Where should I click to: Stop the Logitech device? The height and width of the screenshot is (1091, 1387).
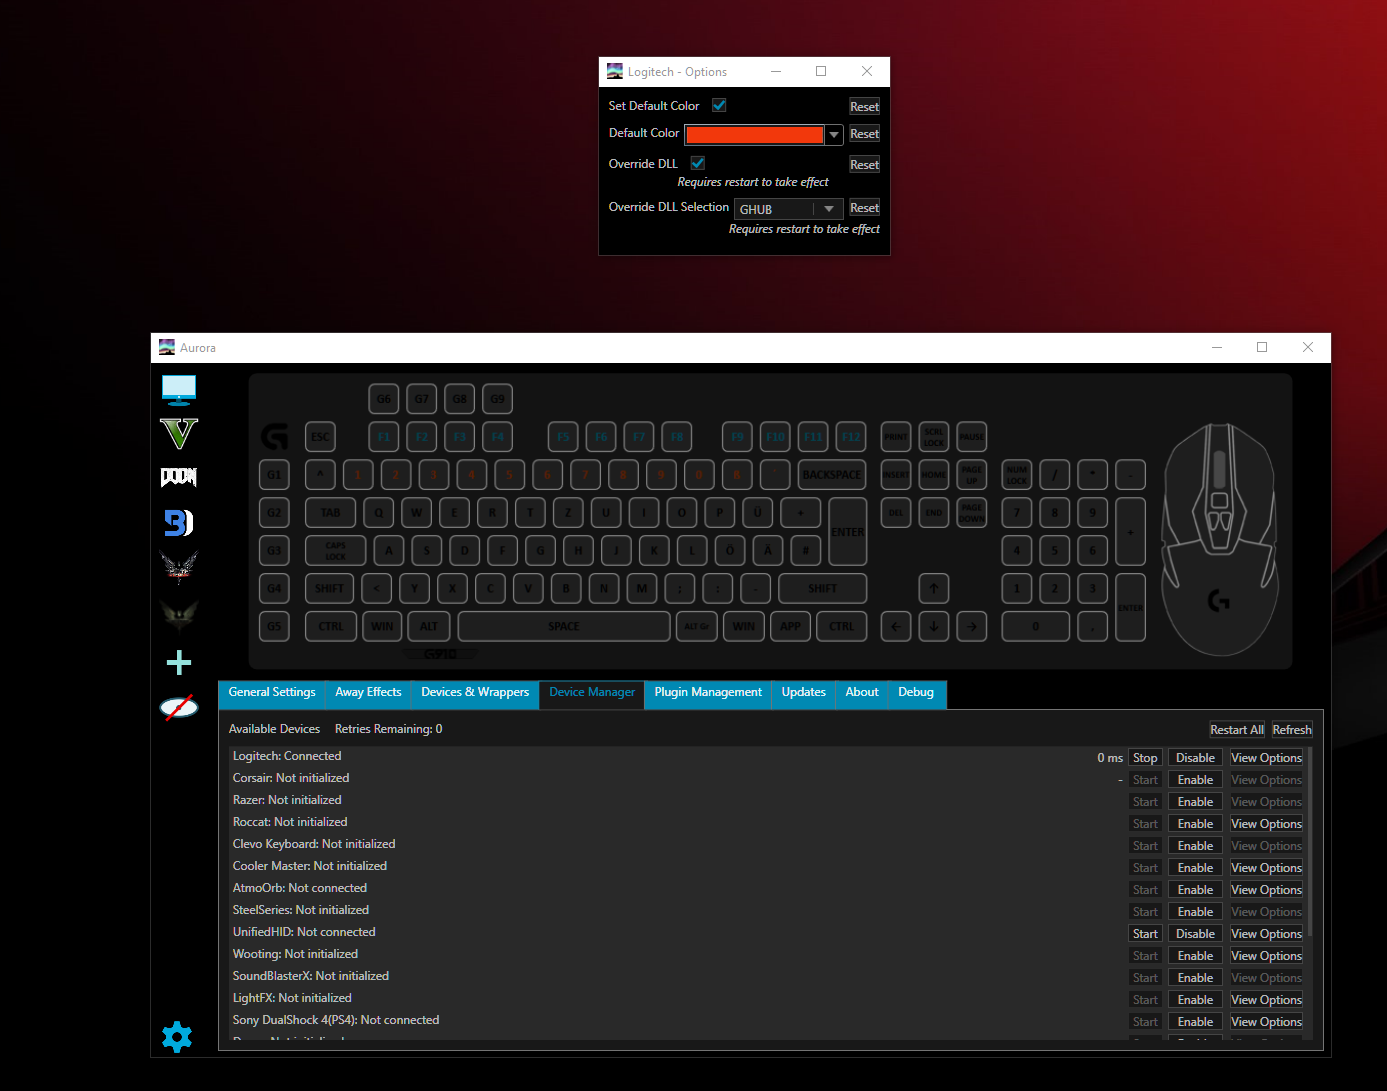[x=1145, y=758]
